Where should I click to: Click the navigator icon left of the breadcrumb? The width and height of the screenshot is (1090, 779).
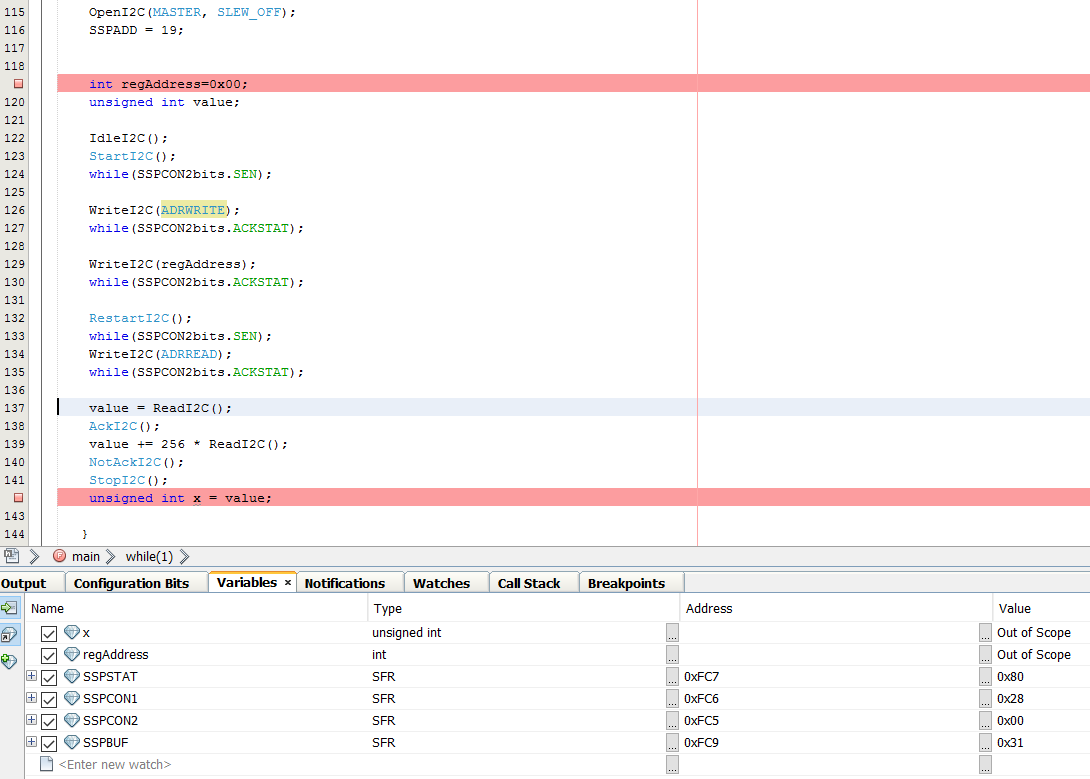[x=11, y=556]
